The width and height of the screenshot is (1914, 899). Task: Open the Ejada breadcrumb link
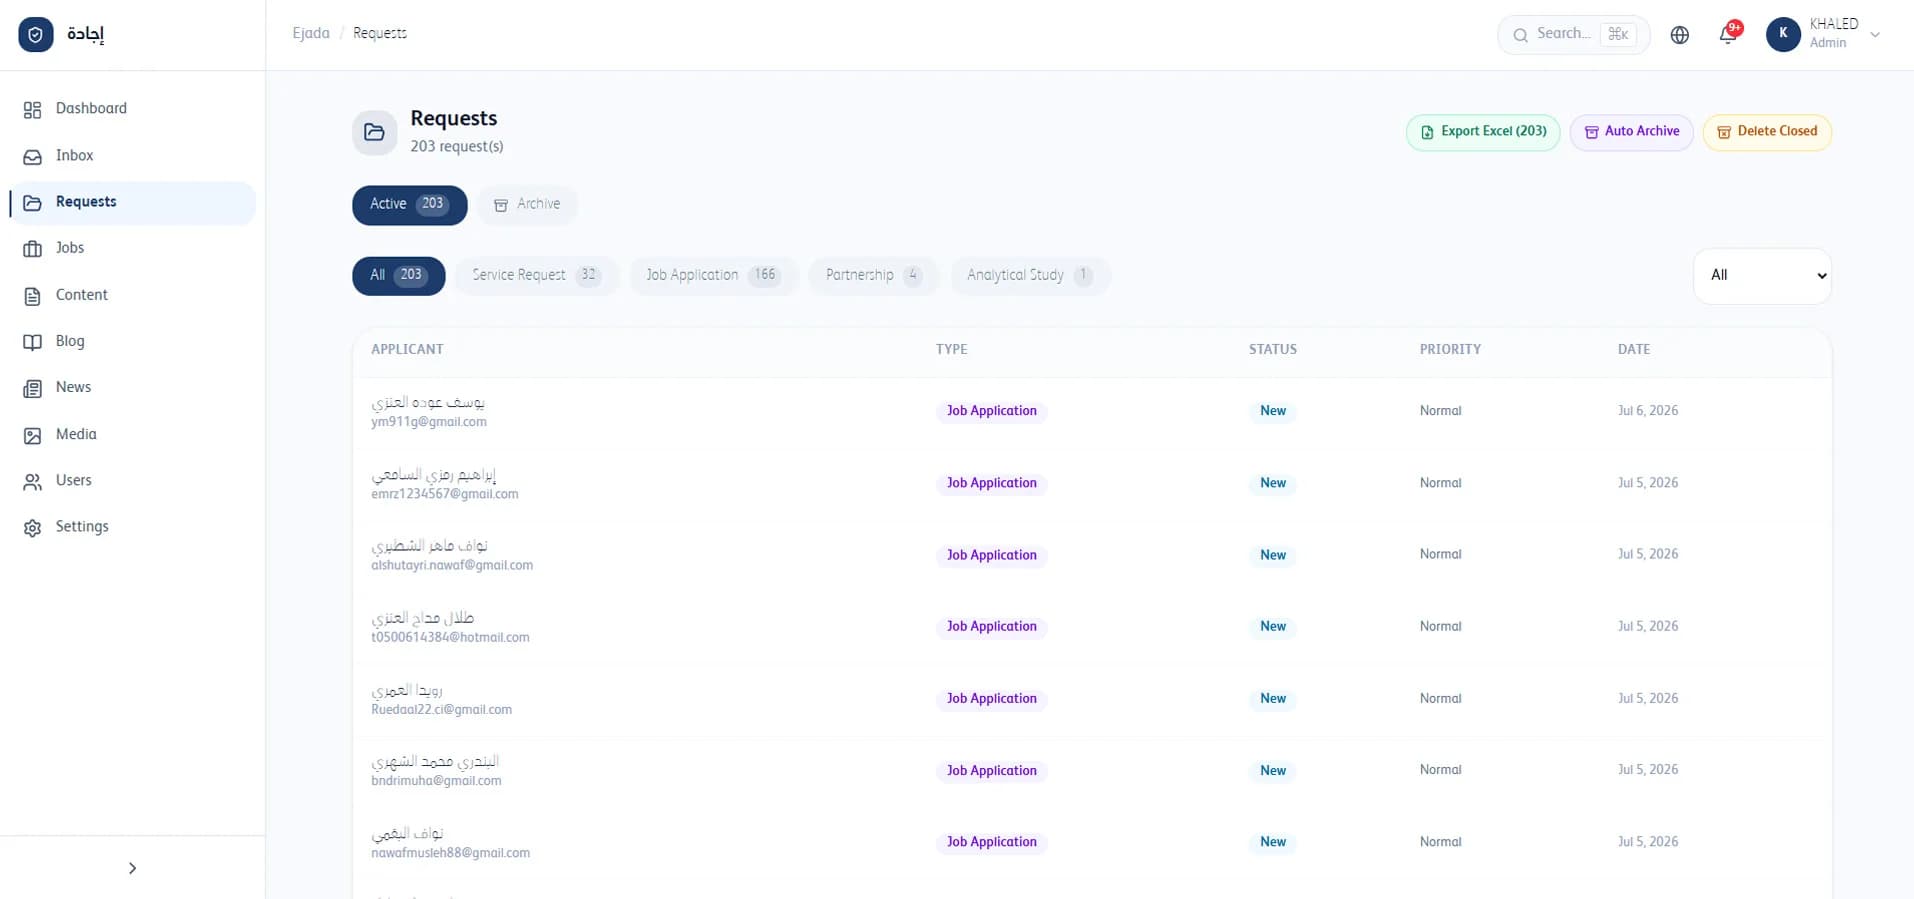pos(311,33)
